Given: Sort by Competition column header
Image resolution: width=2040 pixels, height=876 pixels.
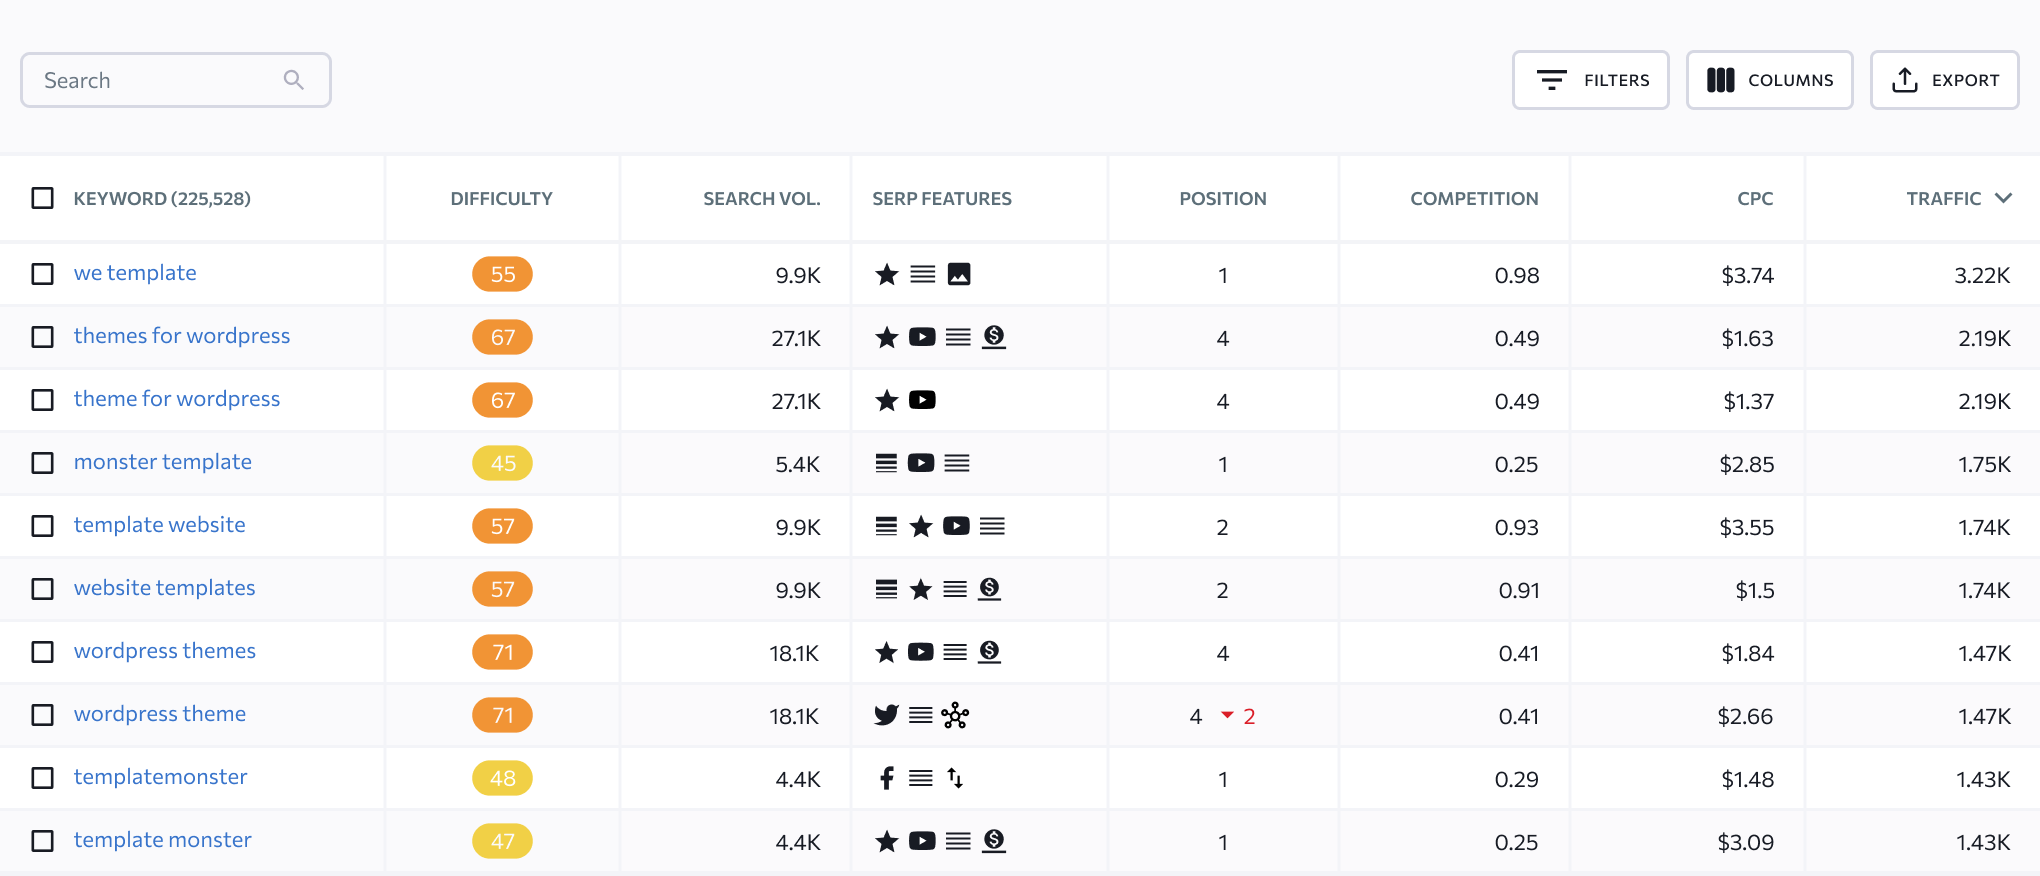Looking at the screenshot, I should click(x=1474, y=198).
